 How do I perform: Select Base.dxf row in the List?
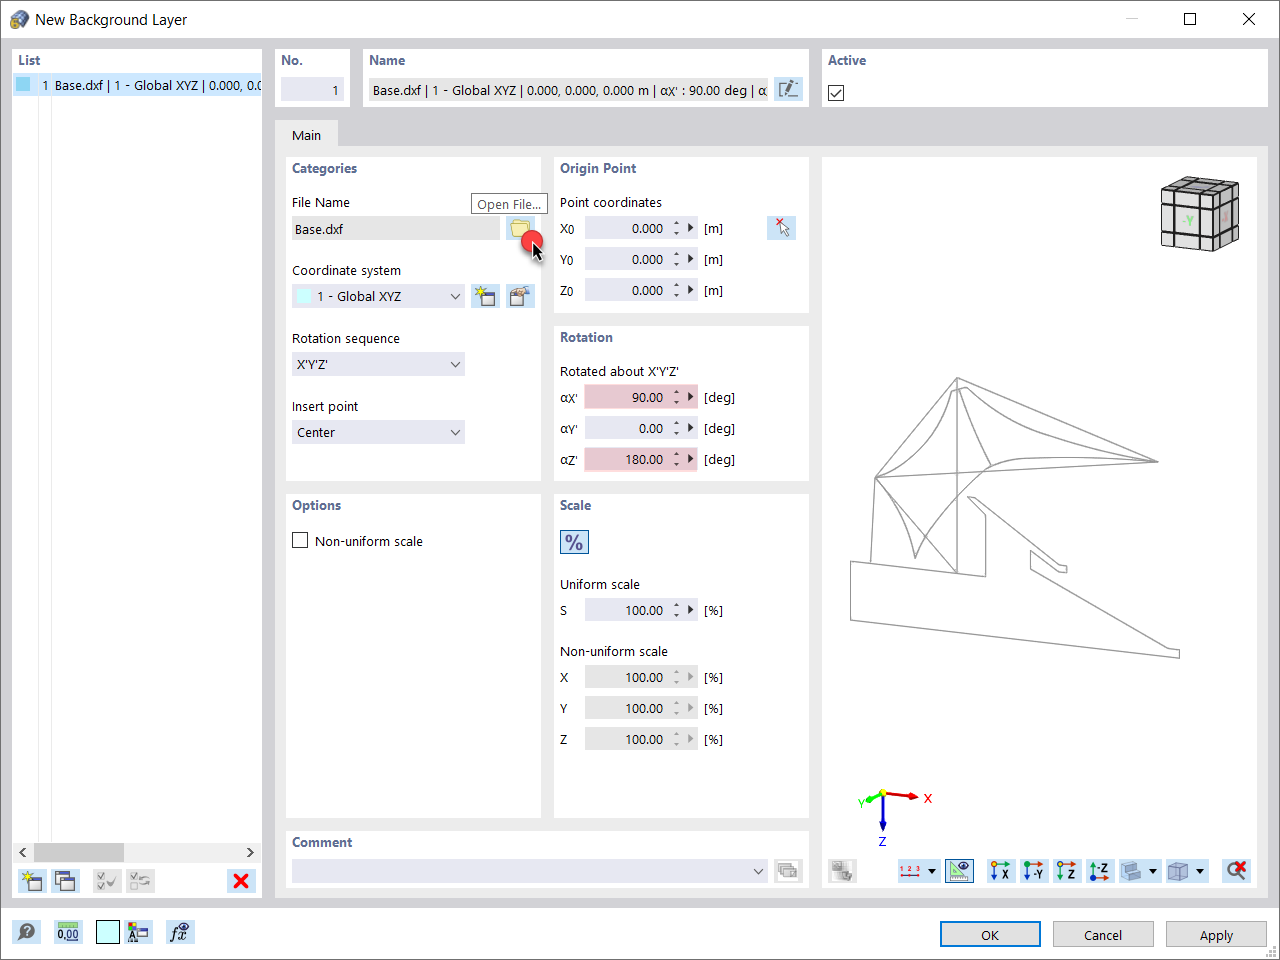point(137,85)
